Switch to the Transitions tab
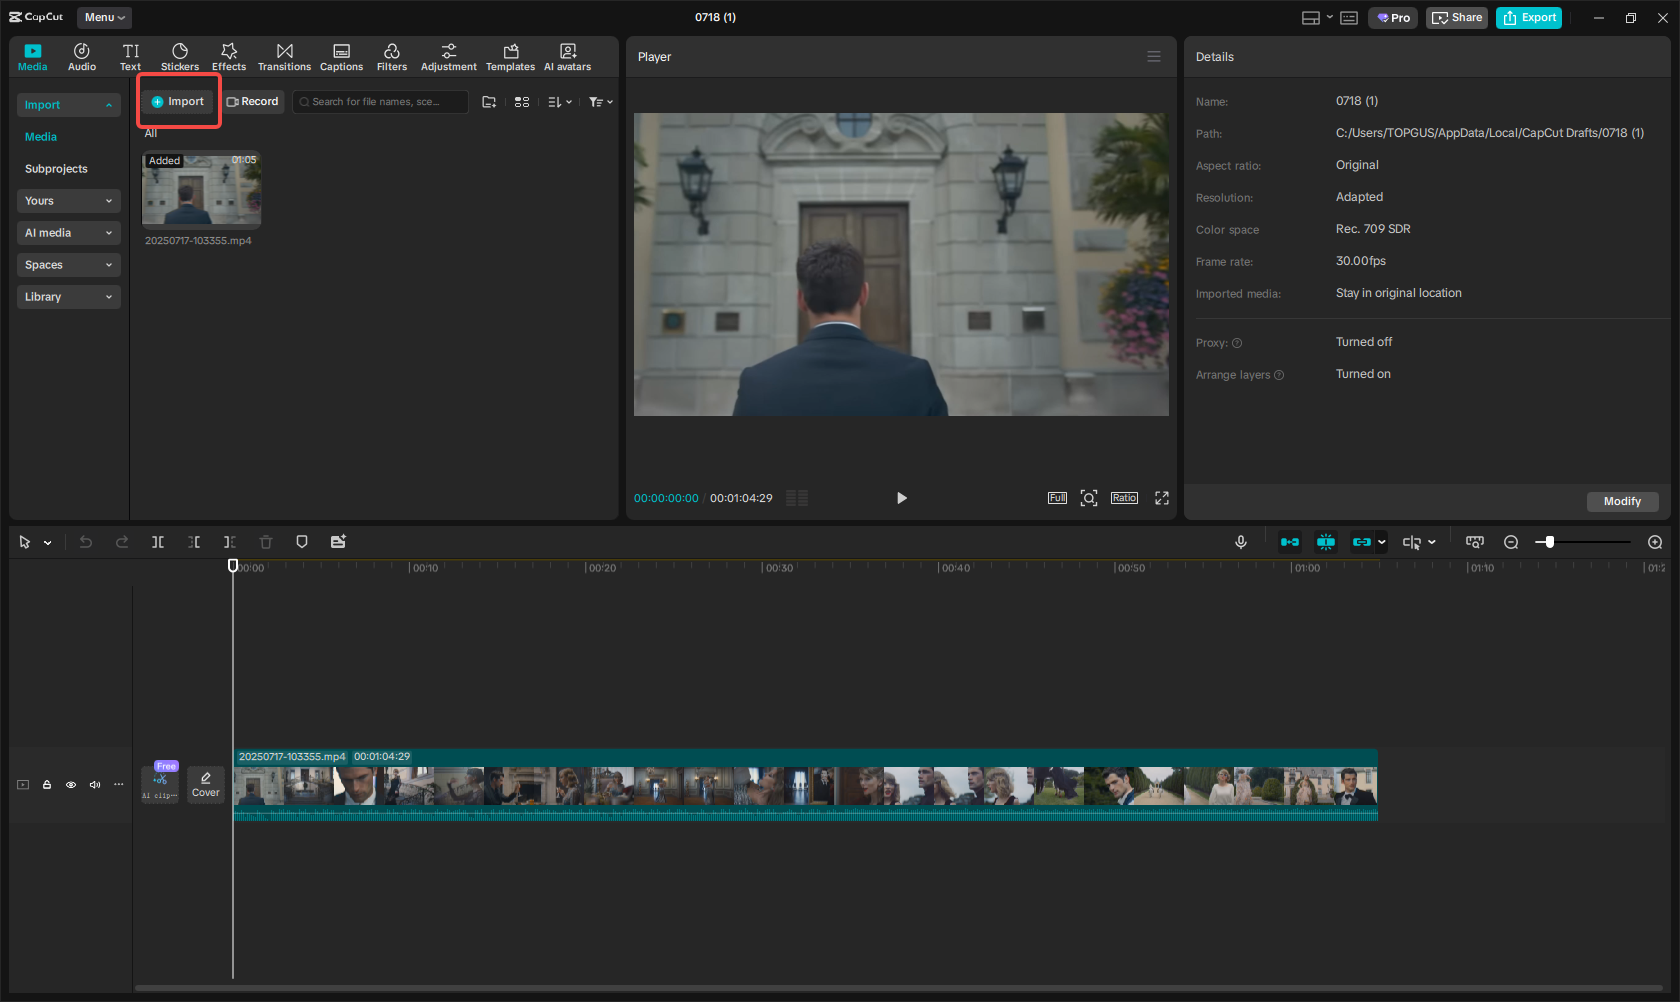1680x1002 pixels. [x=285, y=57]
